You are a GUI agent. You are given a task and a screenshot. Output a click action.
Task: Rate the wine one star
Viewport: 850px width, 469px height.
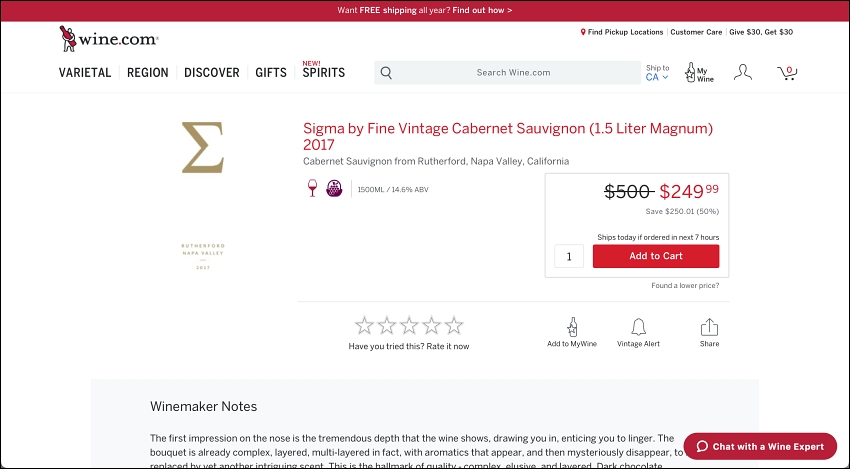click(364, 325)
